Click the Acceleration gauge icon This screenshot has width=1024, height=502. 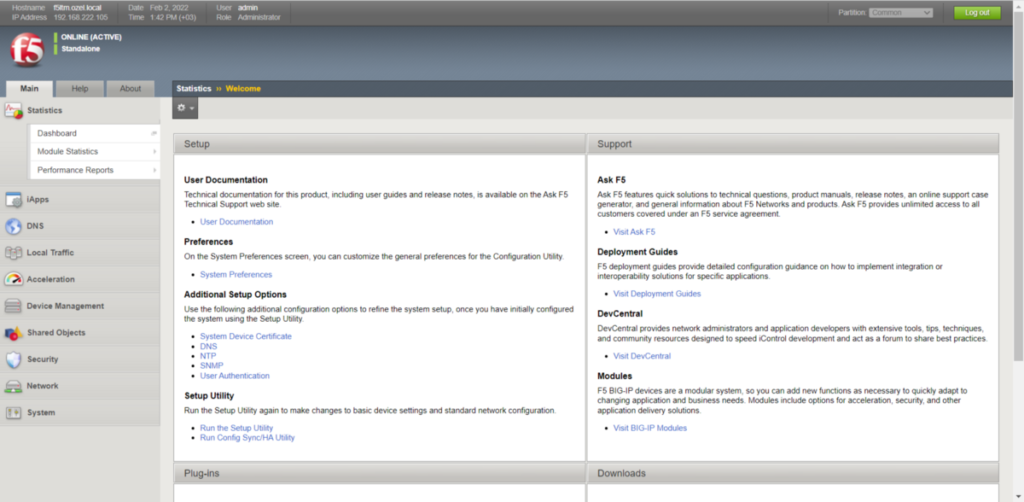pyautogui.click(x=14, y=279)
